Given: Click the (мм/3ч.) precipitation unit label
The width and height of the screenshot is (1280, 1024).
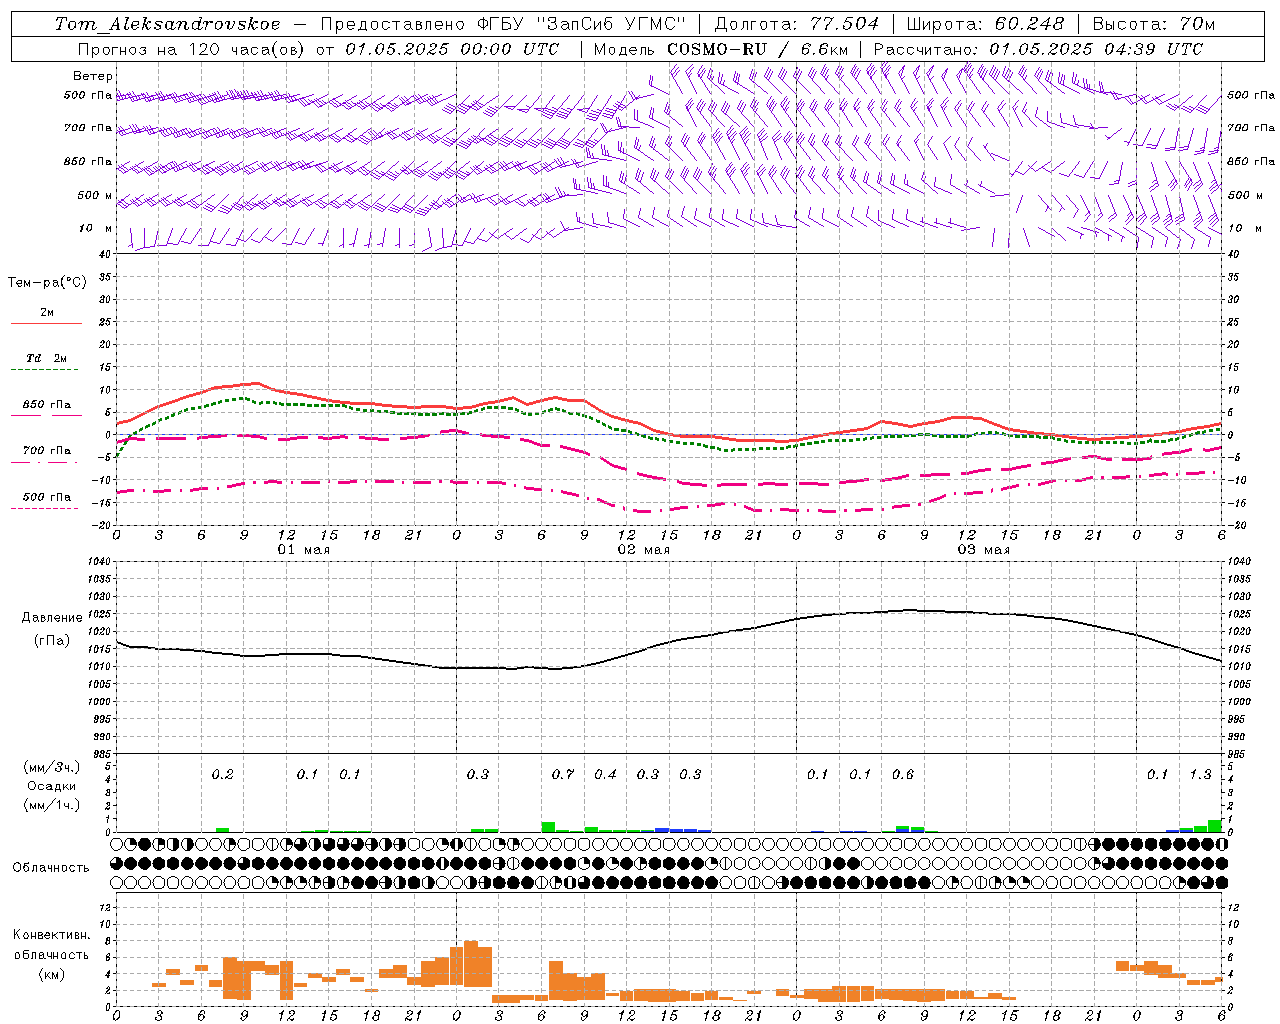Looking at the screenshot, I should pos(52,767).
